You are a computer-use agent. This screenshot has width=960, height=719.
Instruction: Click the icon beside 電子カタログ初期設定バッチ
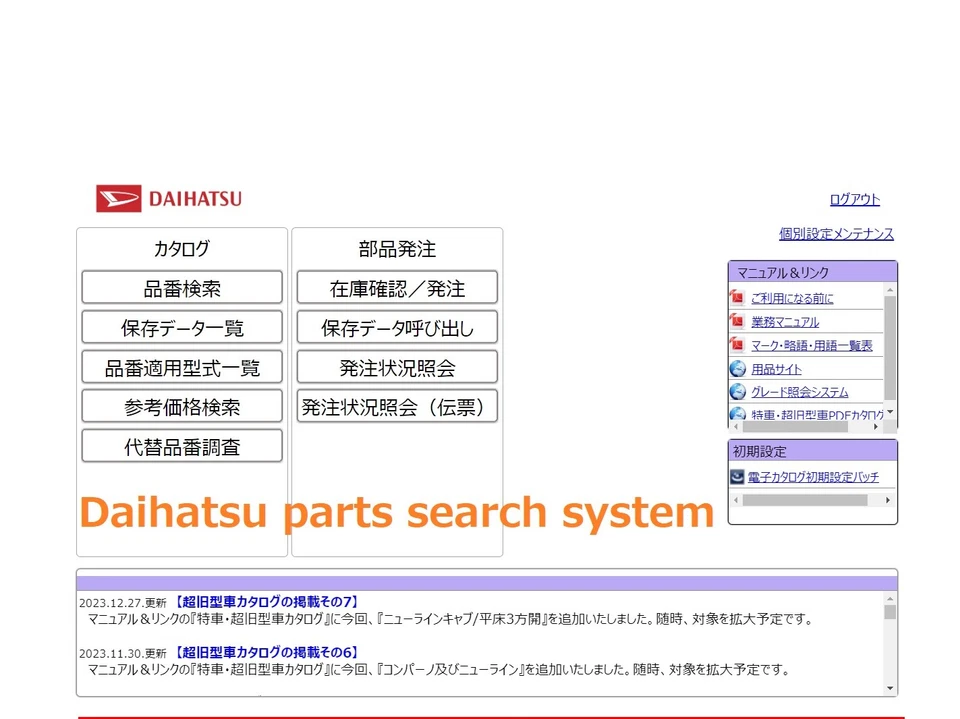pyautogui.click(x=738, y=477)
